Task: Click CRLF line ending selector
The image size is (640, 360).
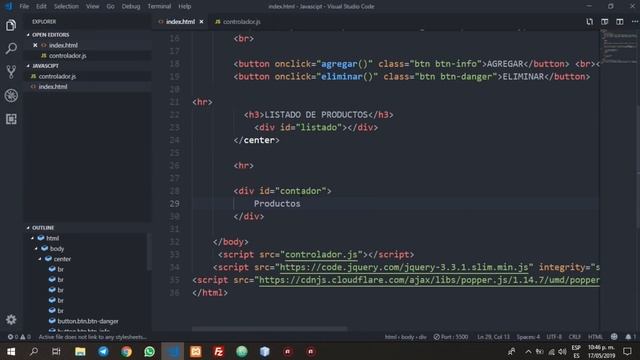Action: pos(575,337)
